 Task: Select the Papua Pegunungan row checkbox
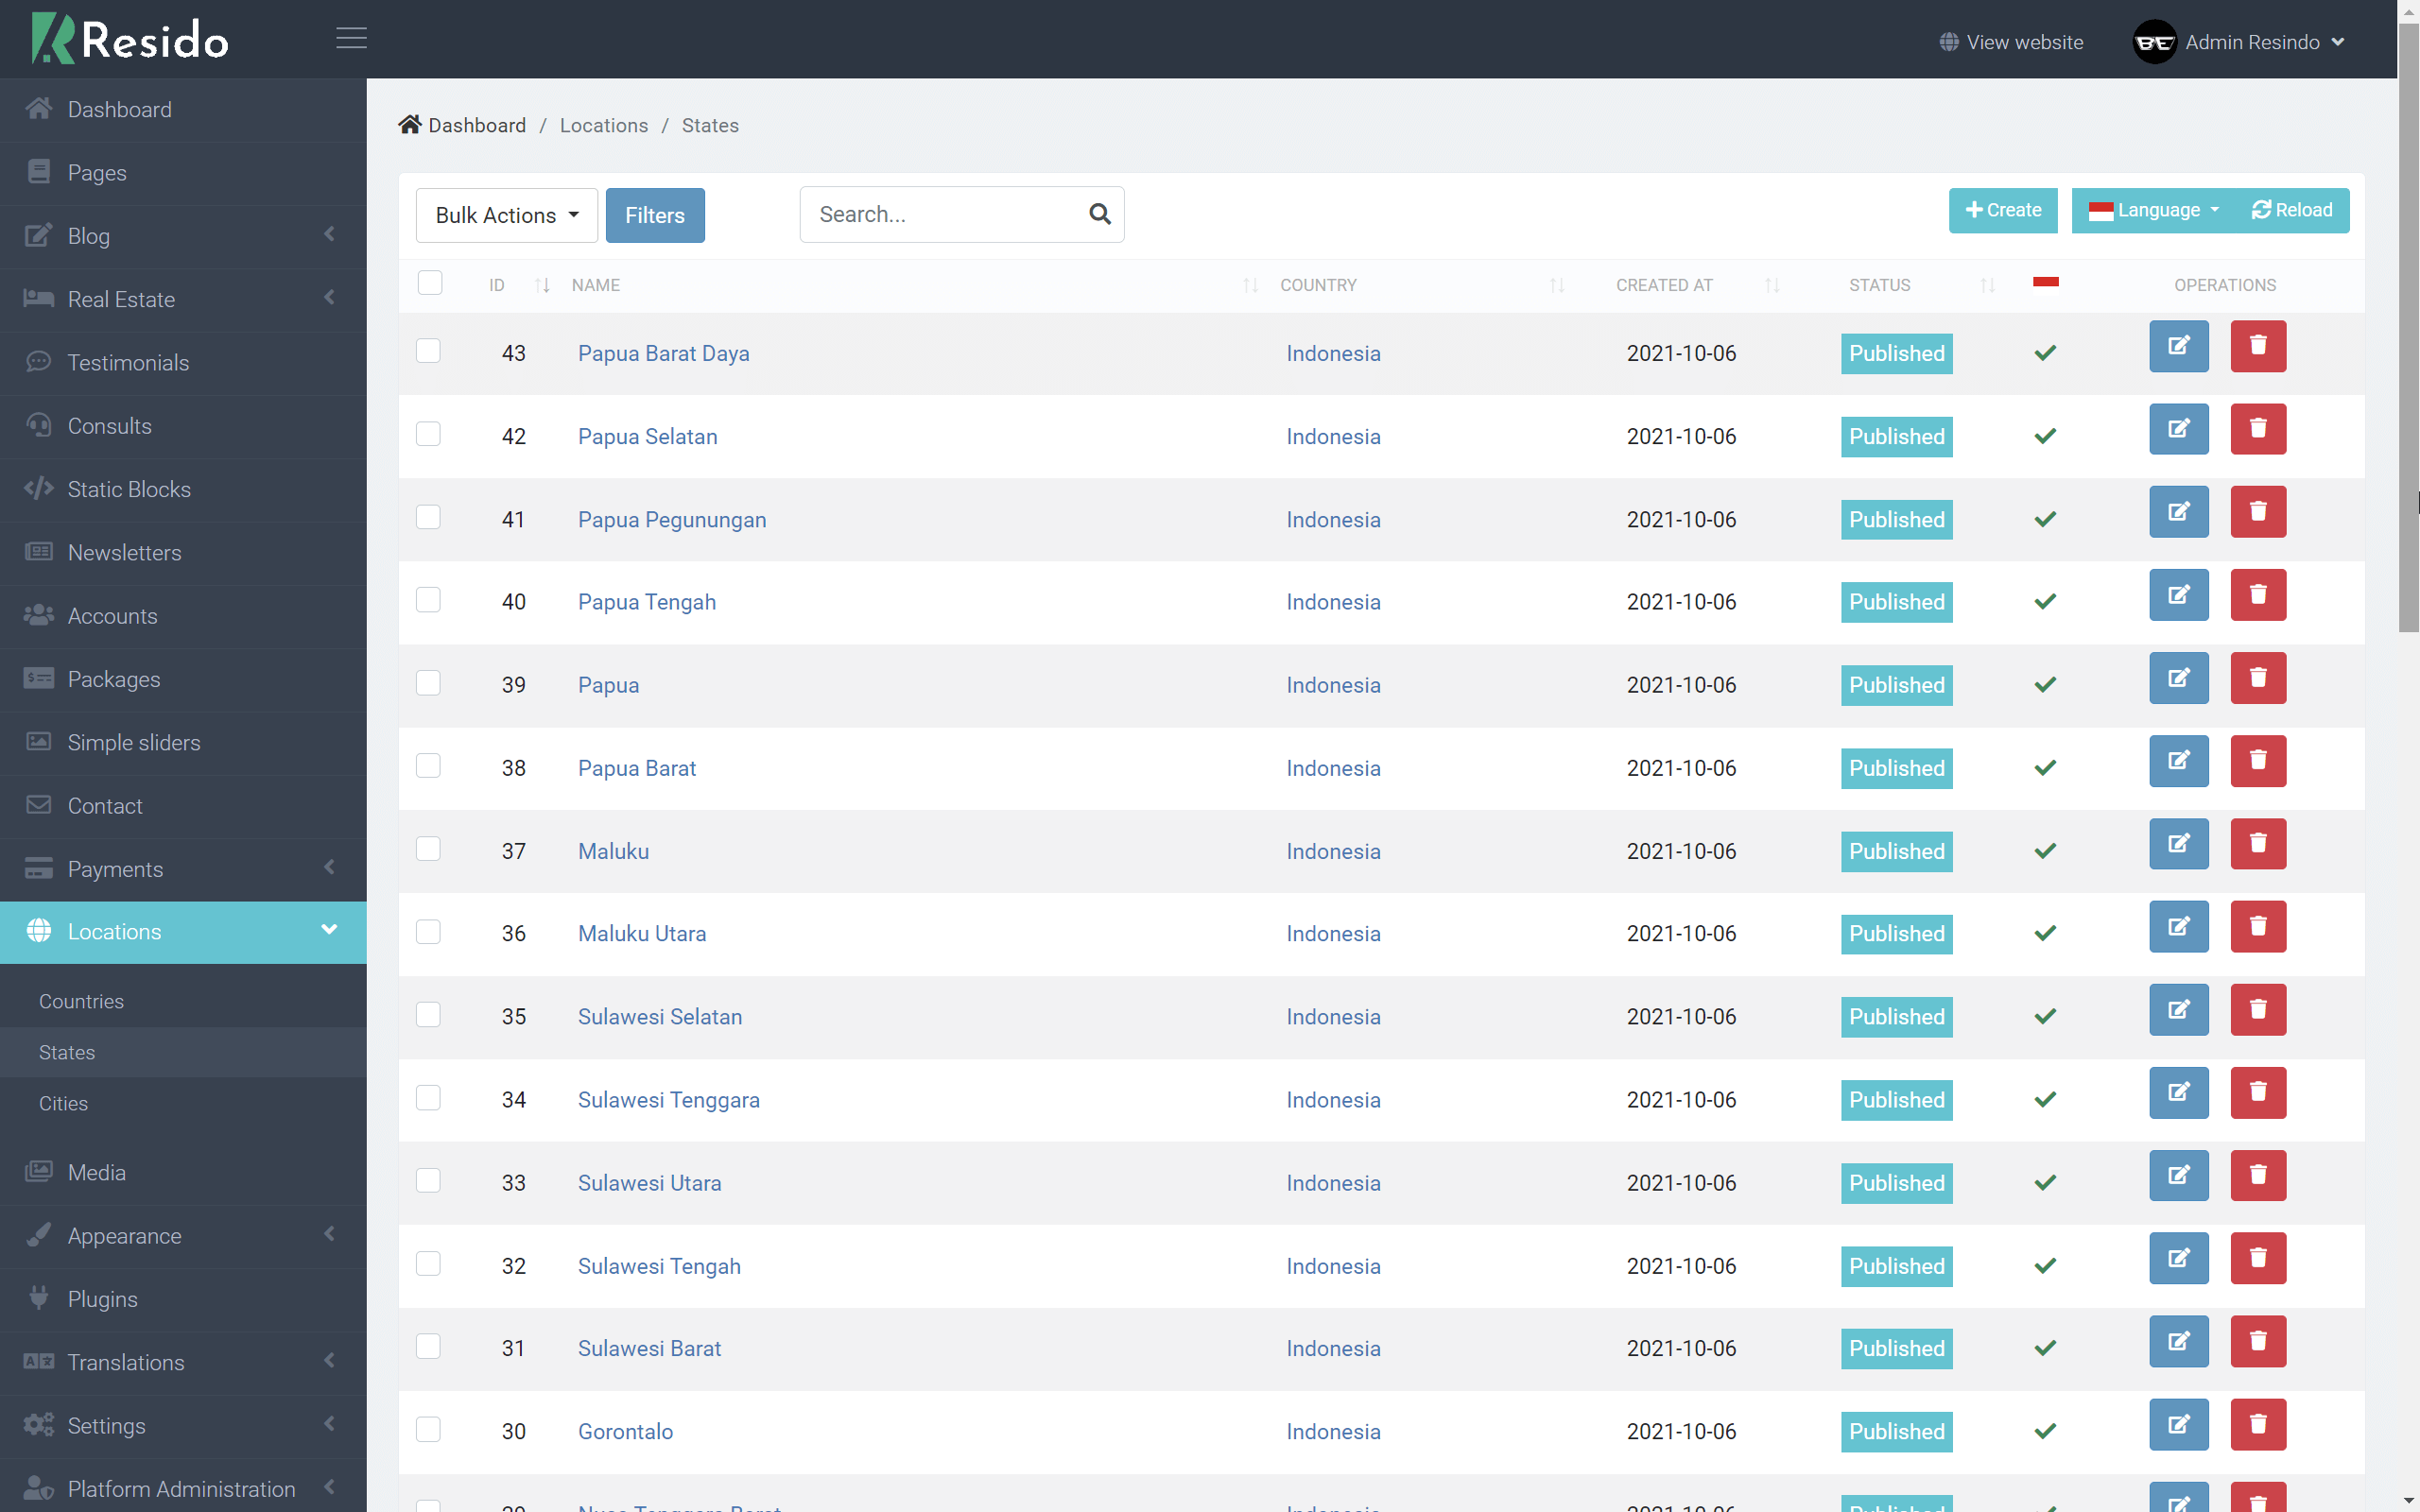click(428, 517)
